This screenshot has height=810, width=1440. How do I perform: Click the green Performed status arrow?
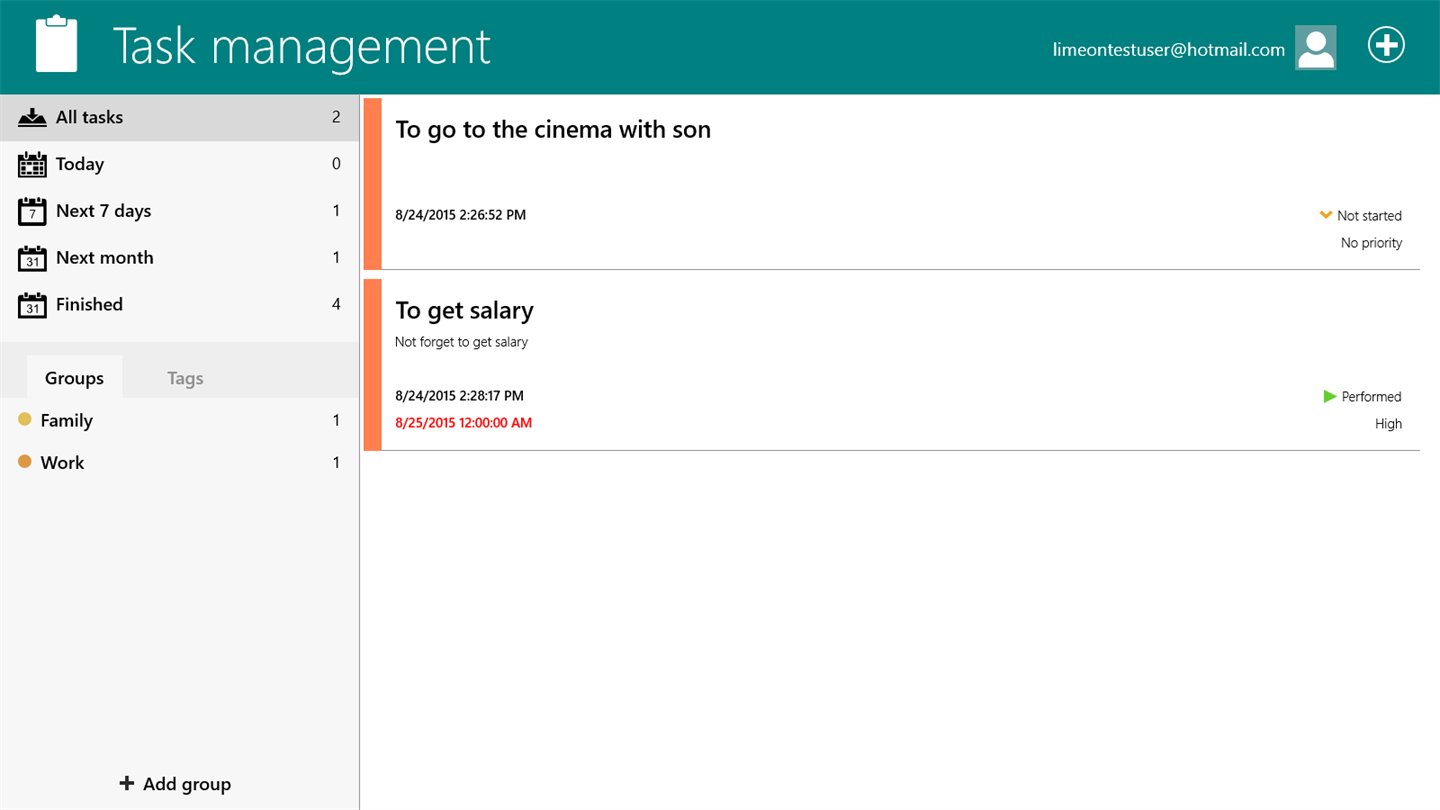pyautogui.click(x=1329, y=397)
